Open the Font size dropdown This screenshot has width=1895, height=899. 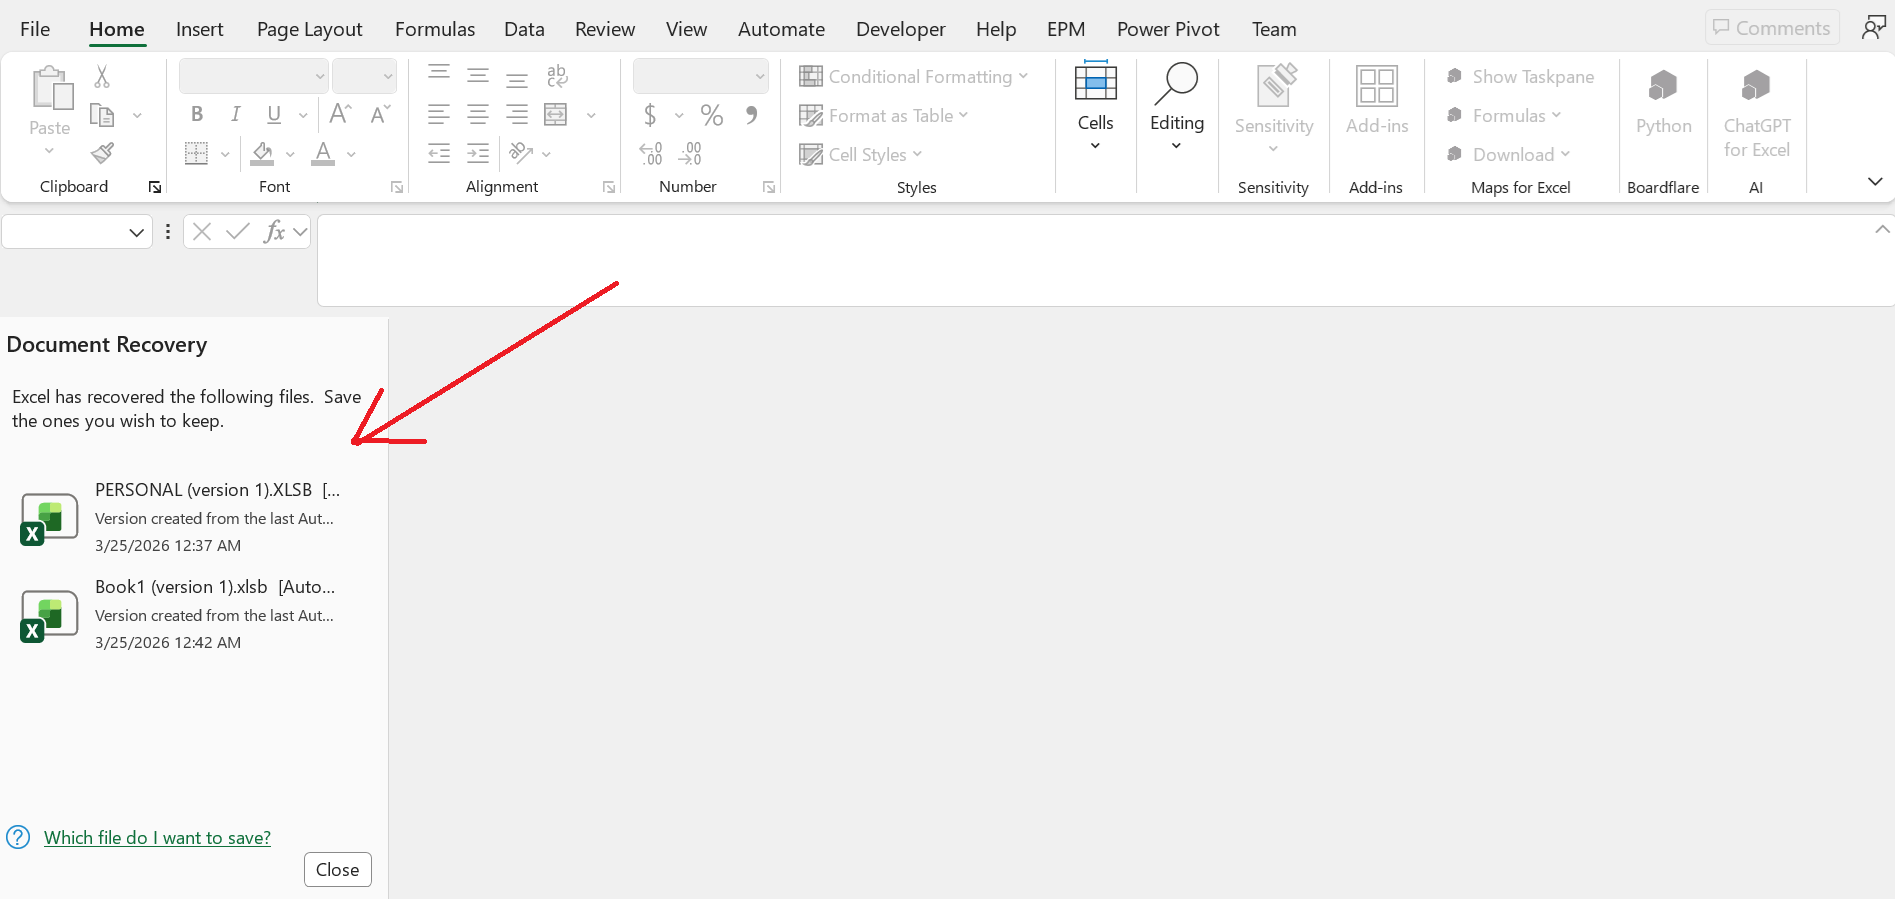388,76
